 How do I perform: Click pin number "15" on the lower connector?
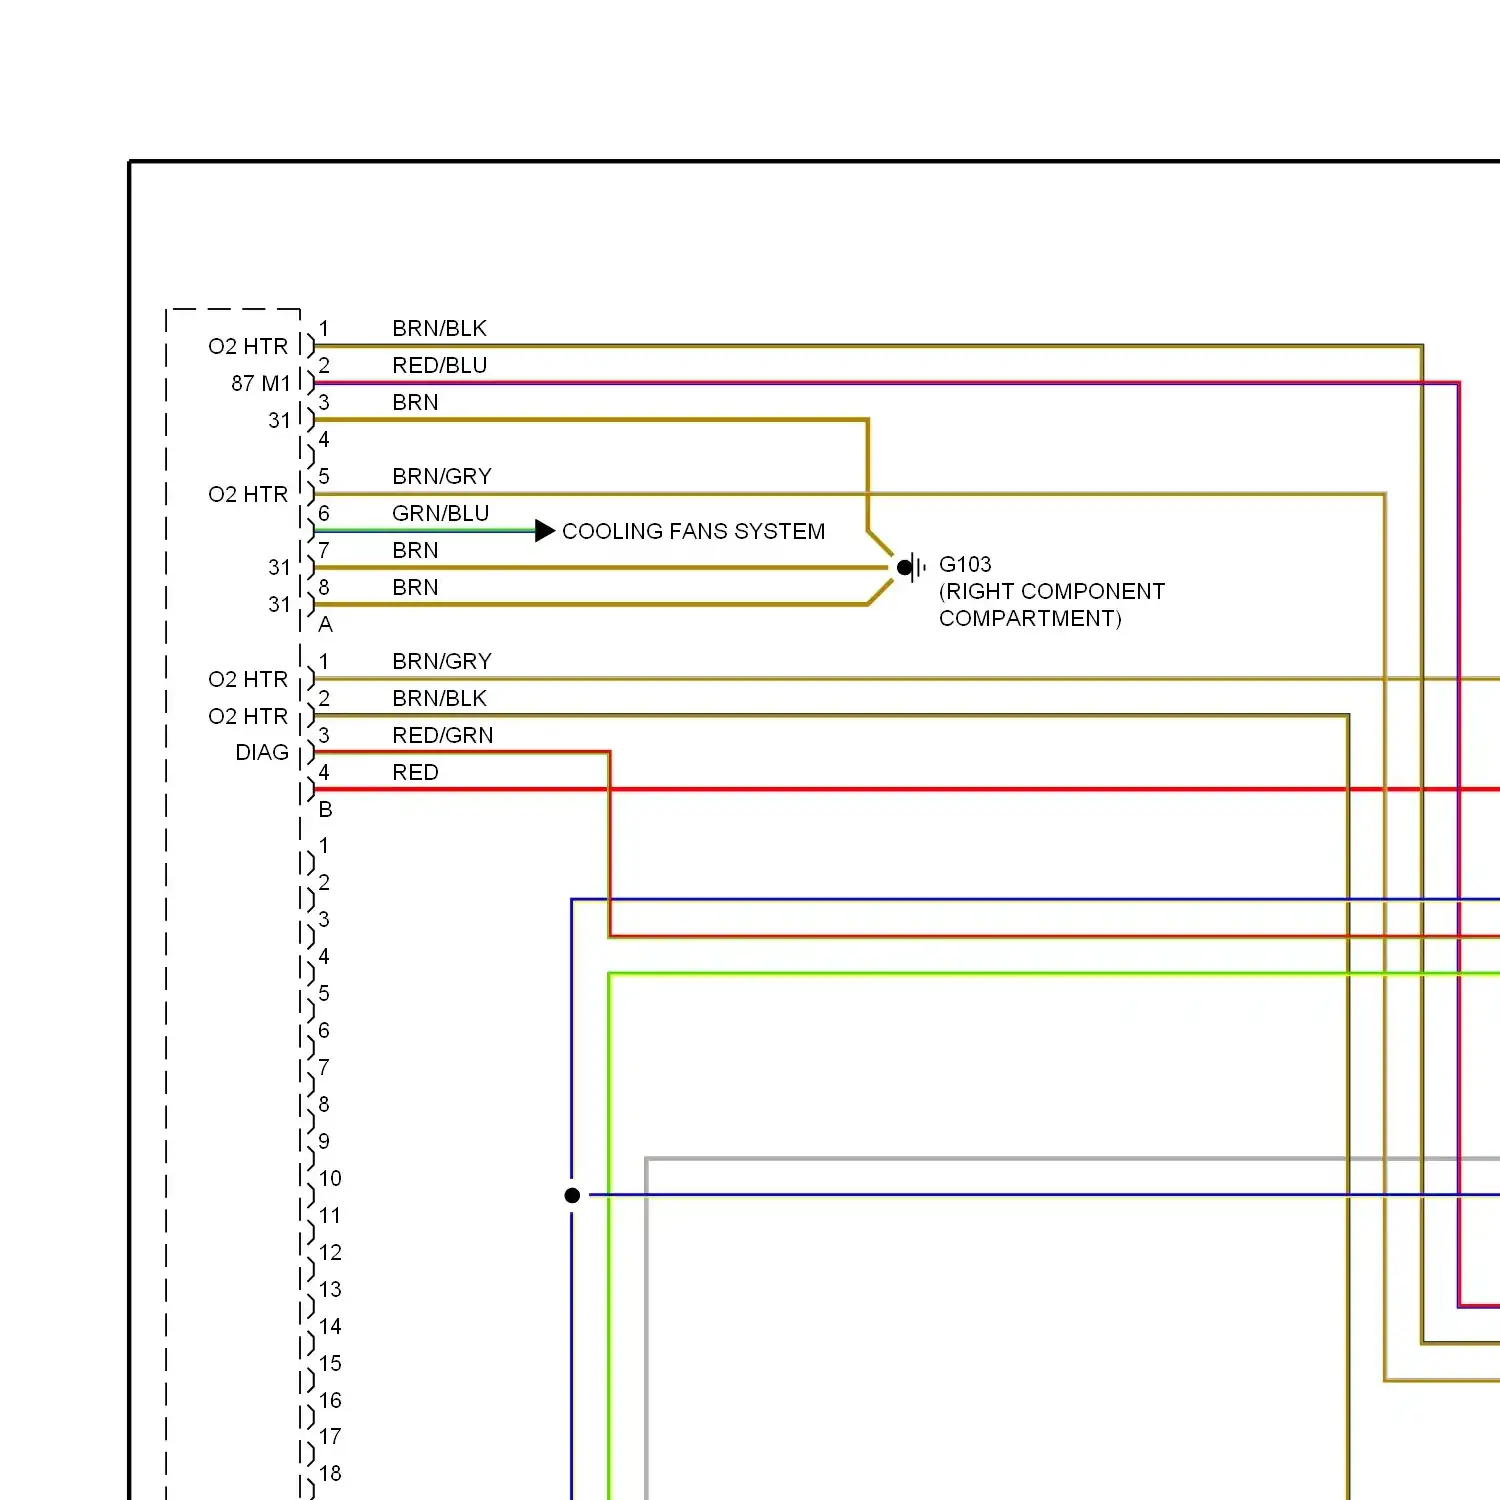[x=330, y=1363]
